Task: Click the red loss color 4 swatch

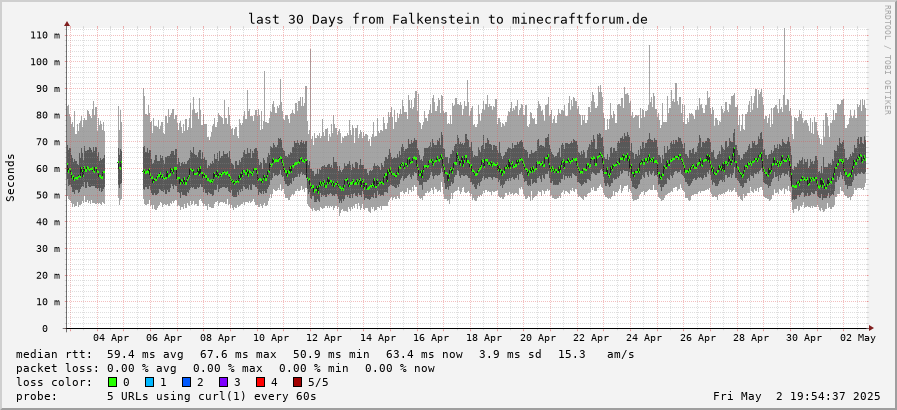Action: pyautogui.click(x=260, y=382)
